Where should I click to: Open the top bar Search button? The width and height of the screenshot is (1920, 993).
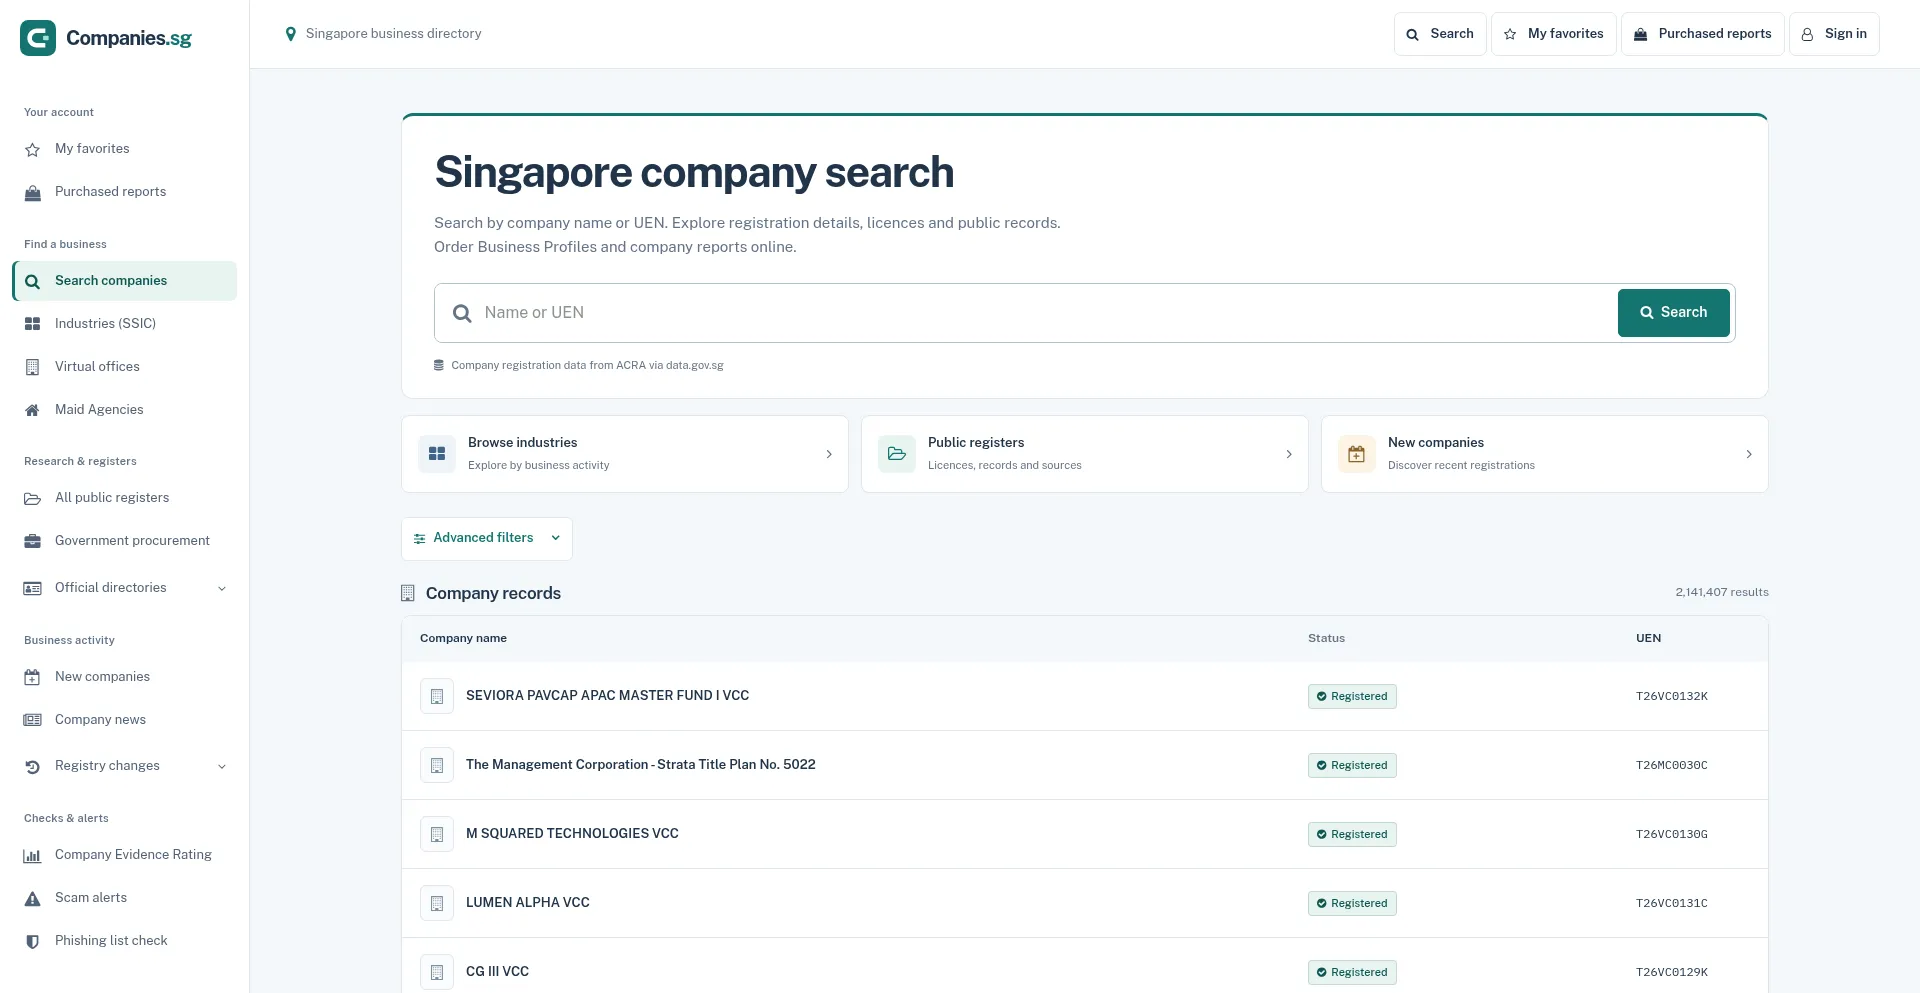(1440, 34)
